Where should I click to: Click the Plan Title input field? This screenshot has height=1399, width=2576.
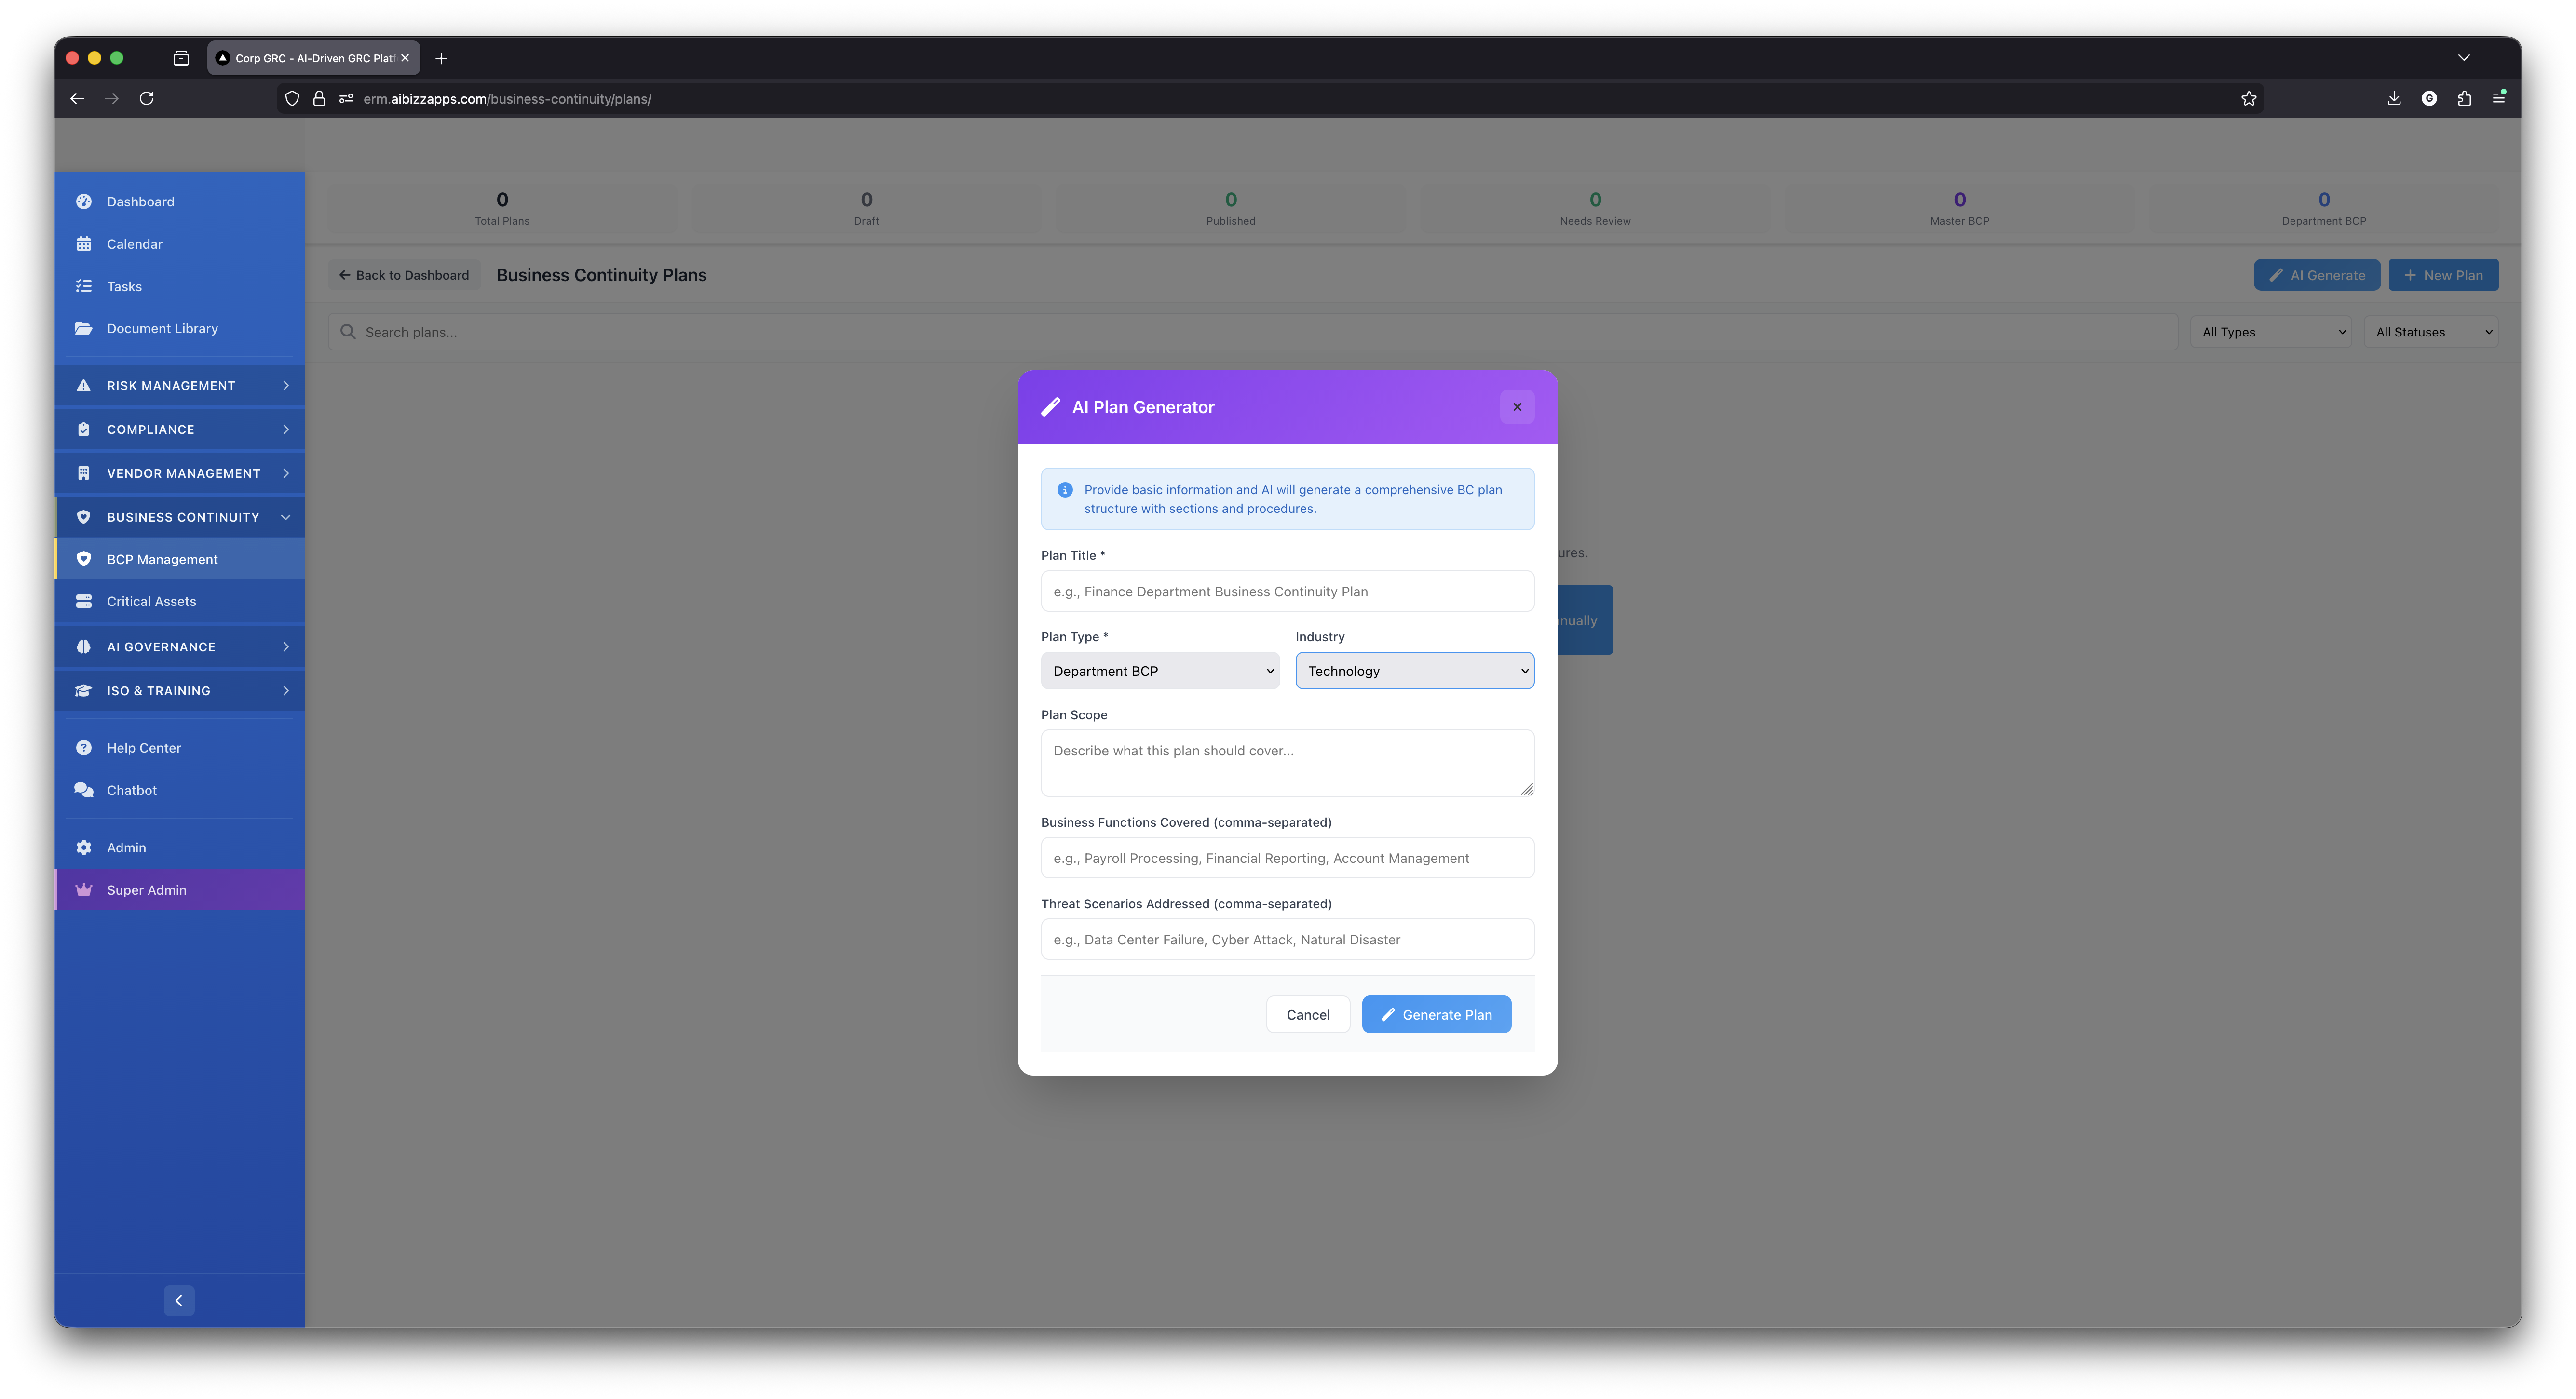pos(1287,591)
